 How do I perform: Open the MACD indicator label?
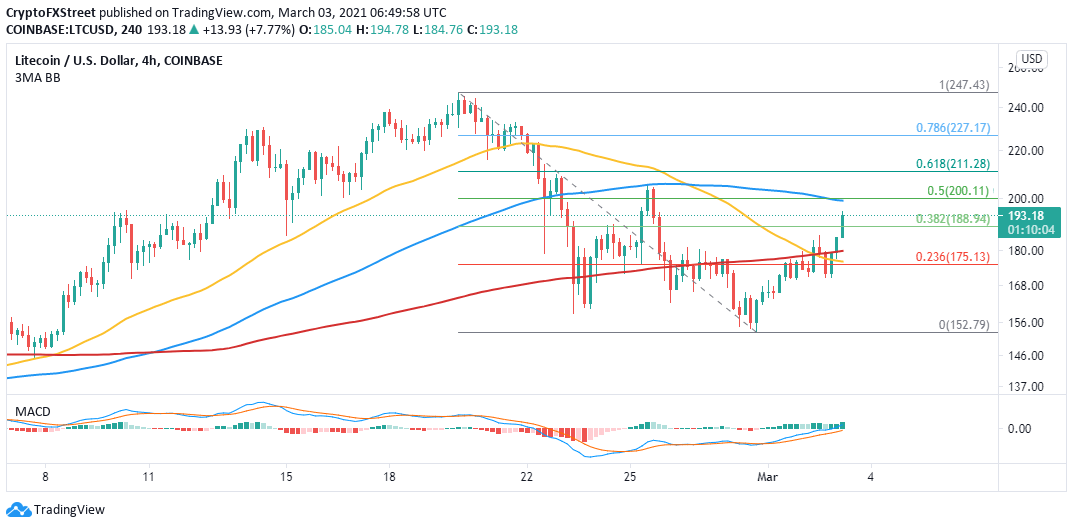point(32,412)
